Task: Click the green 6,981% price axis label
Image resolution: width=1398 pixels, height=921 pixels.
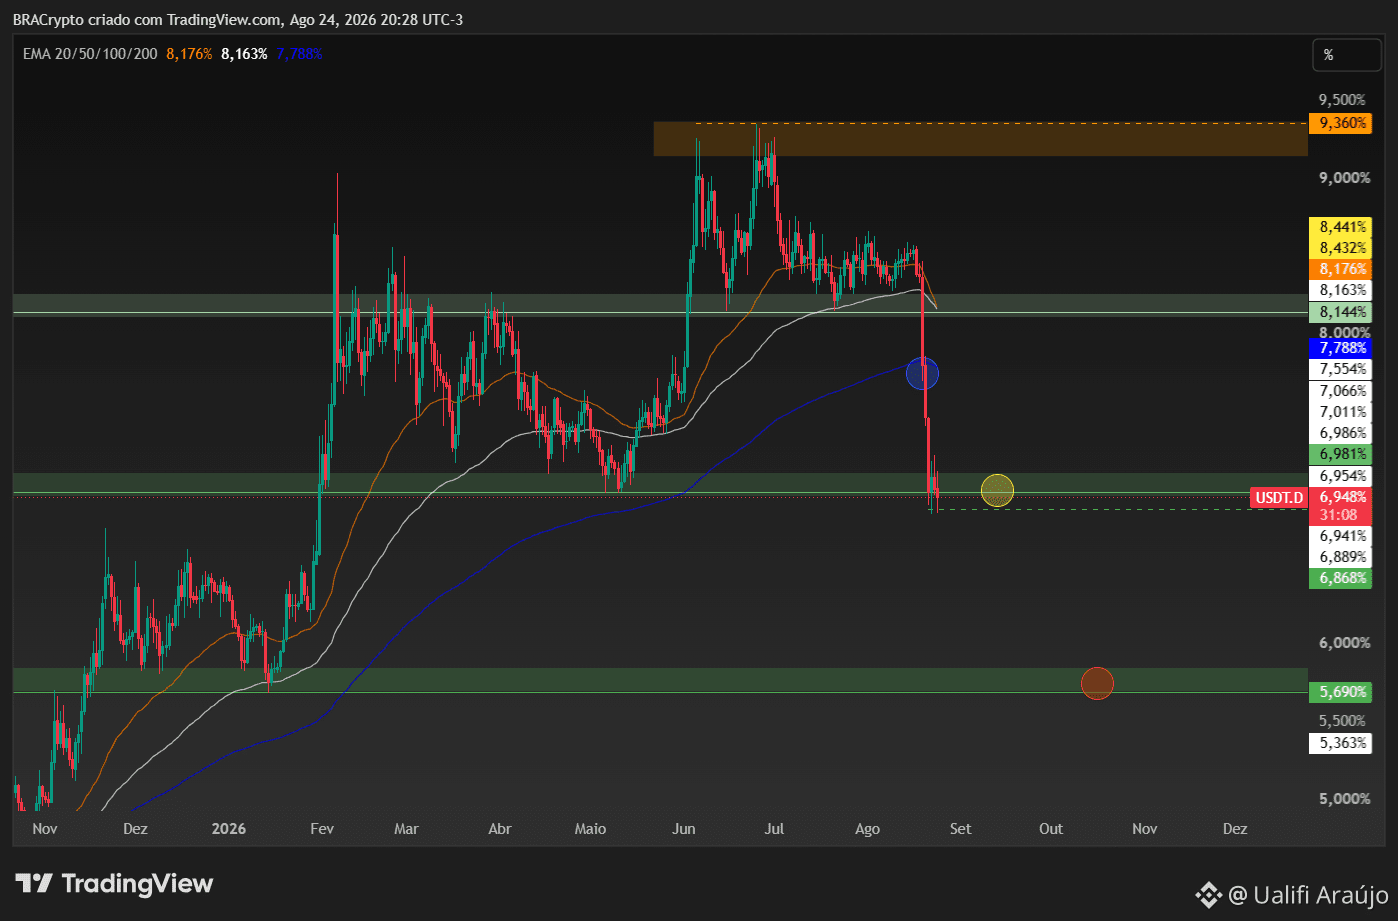Action: (1339, 454)
